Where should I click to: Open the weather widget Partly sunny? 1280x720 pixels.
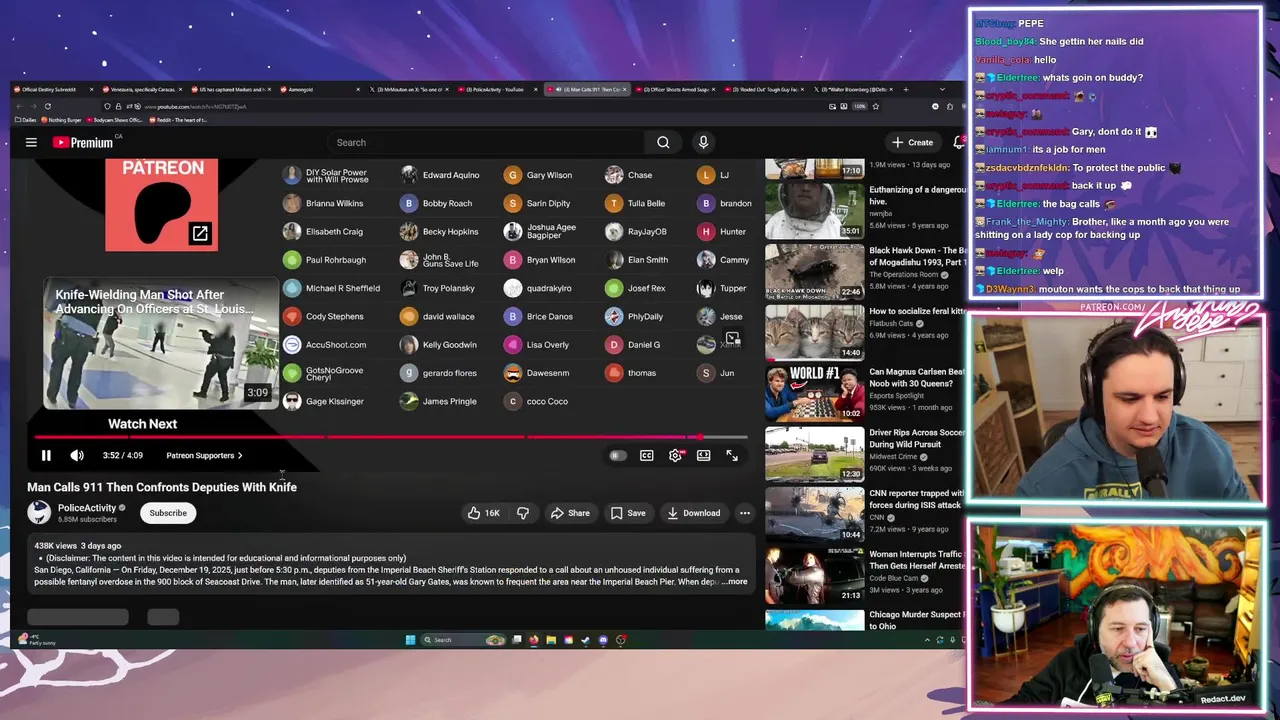coord(36,640)
